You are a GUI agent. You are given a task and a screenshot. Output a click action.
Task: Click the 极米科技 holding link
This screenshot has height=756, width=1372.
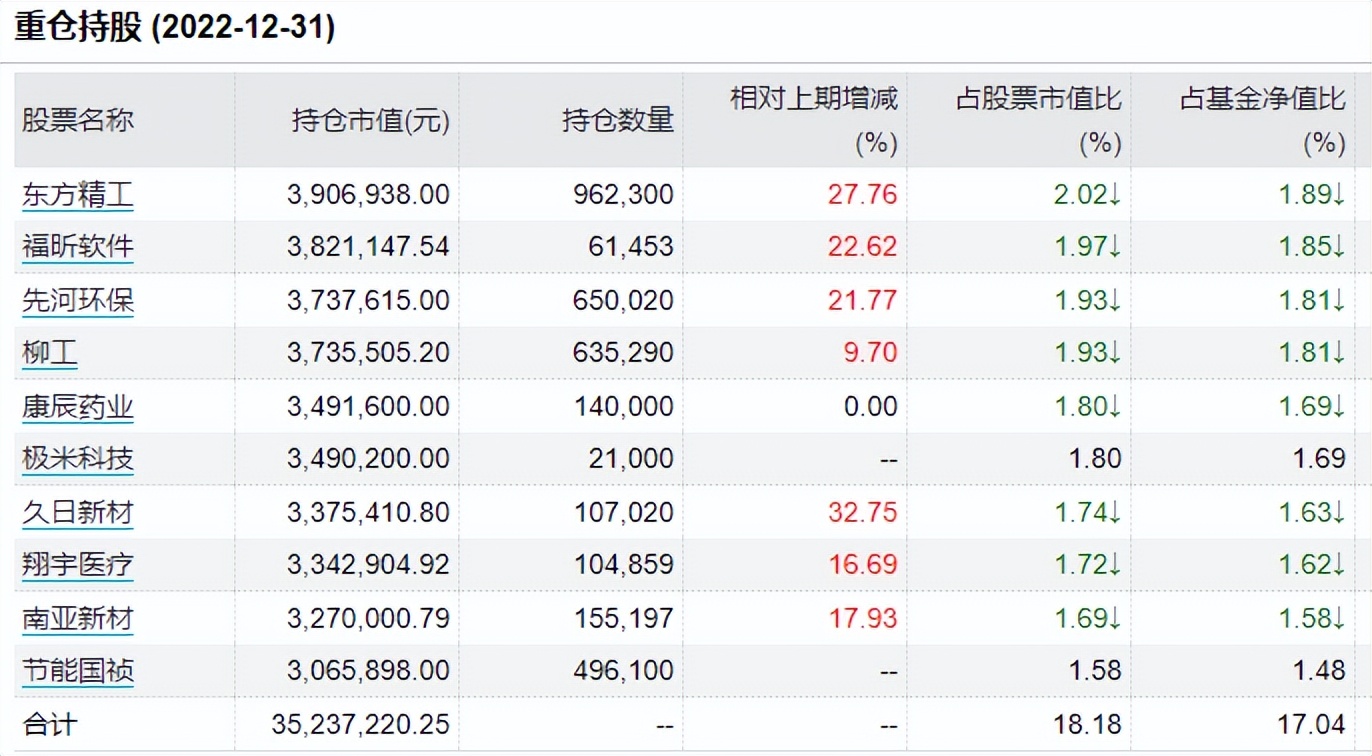click(x=76, y=459)
